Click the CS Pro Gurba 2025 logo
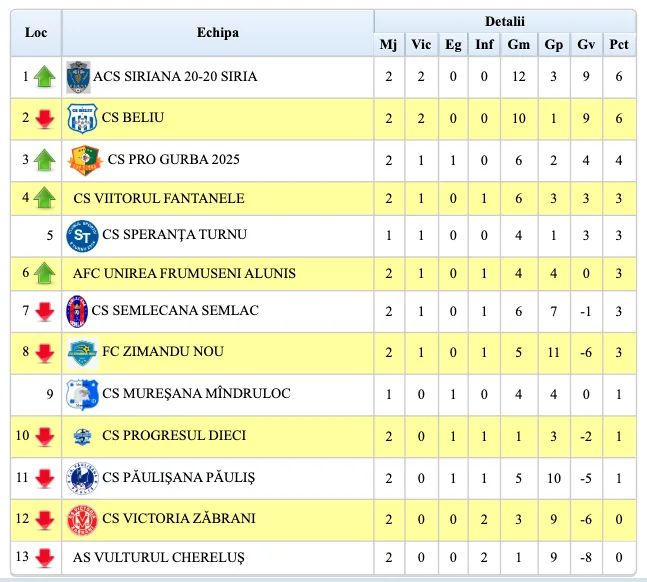 click(84, 159)
